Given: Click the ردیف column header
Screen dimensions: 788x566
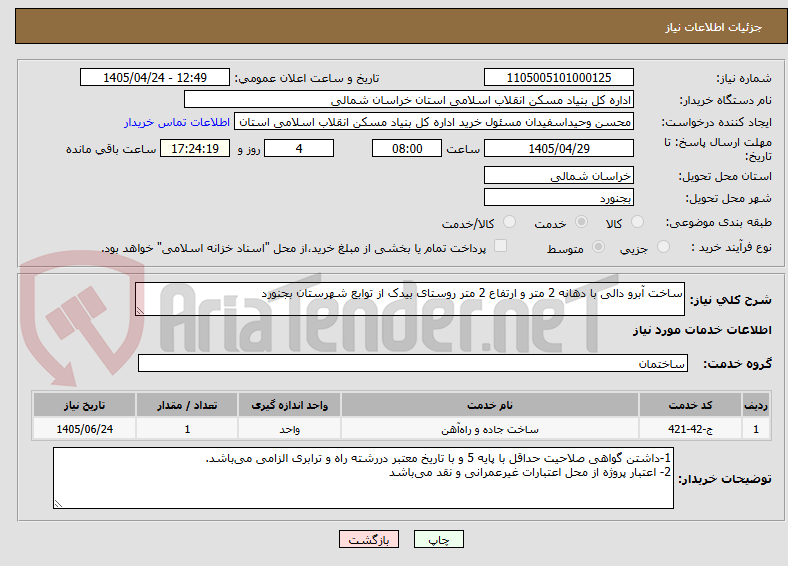Looking at the screenshot, I should (x=756, y=405).
